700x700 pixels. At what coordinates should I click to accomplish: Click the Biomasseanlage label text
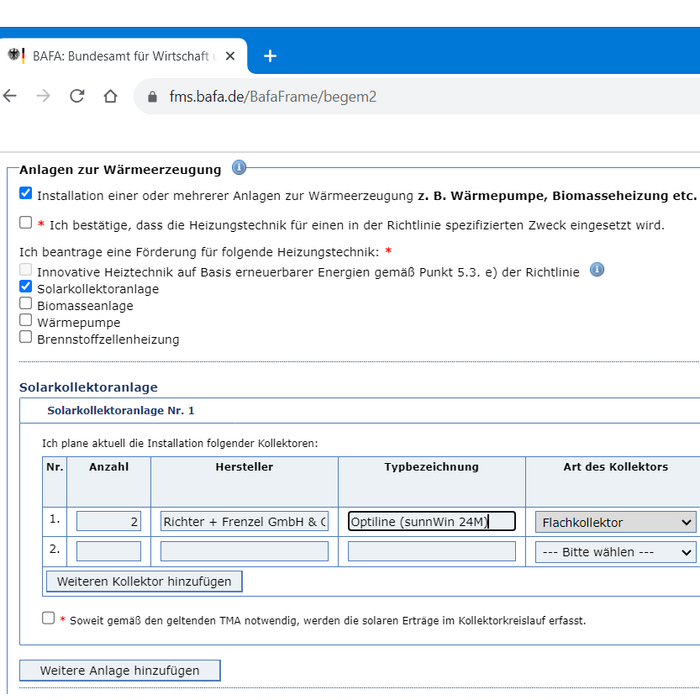pyautogui.click(x=85, y=306)
